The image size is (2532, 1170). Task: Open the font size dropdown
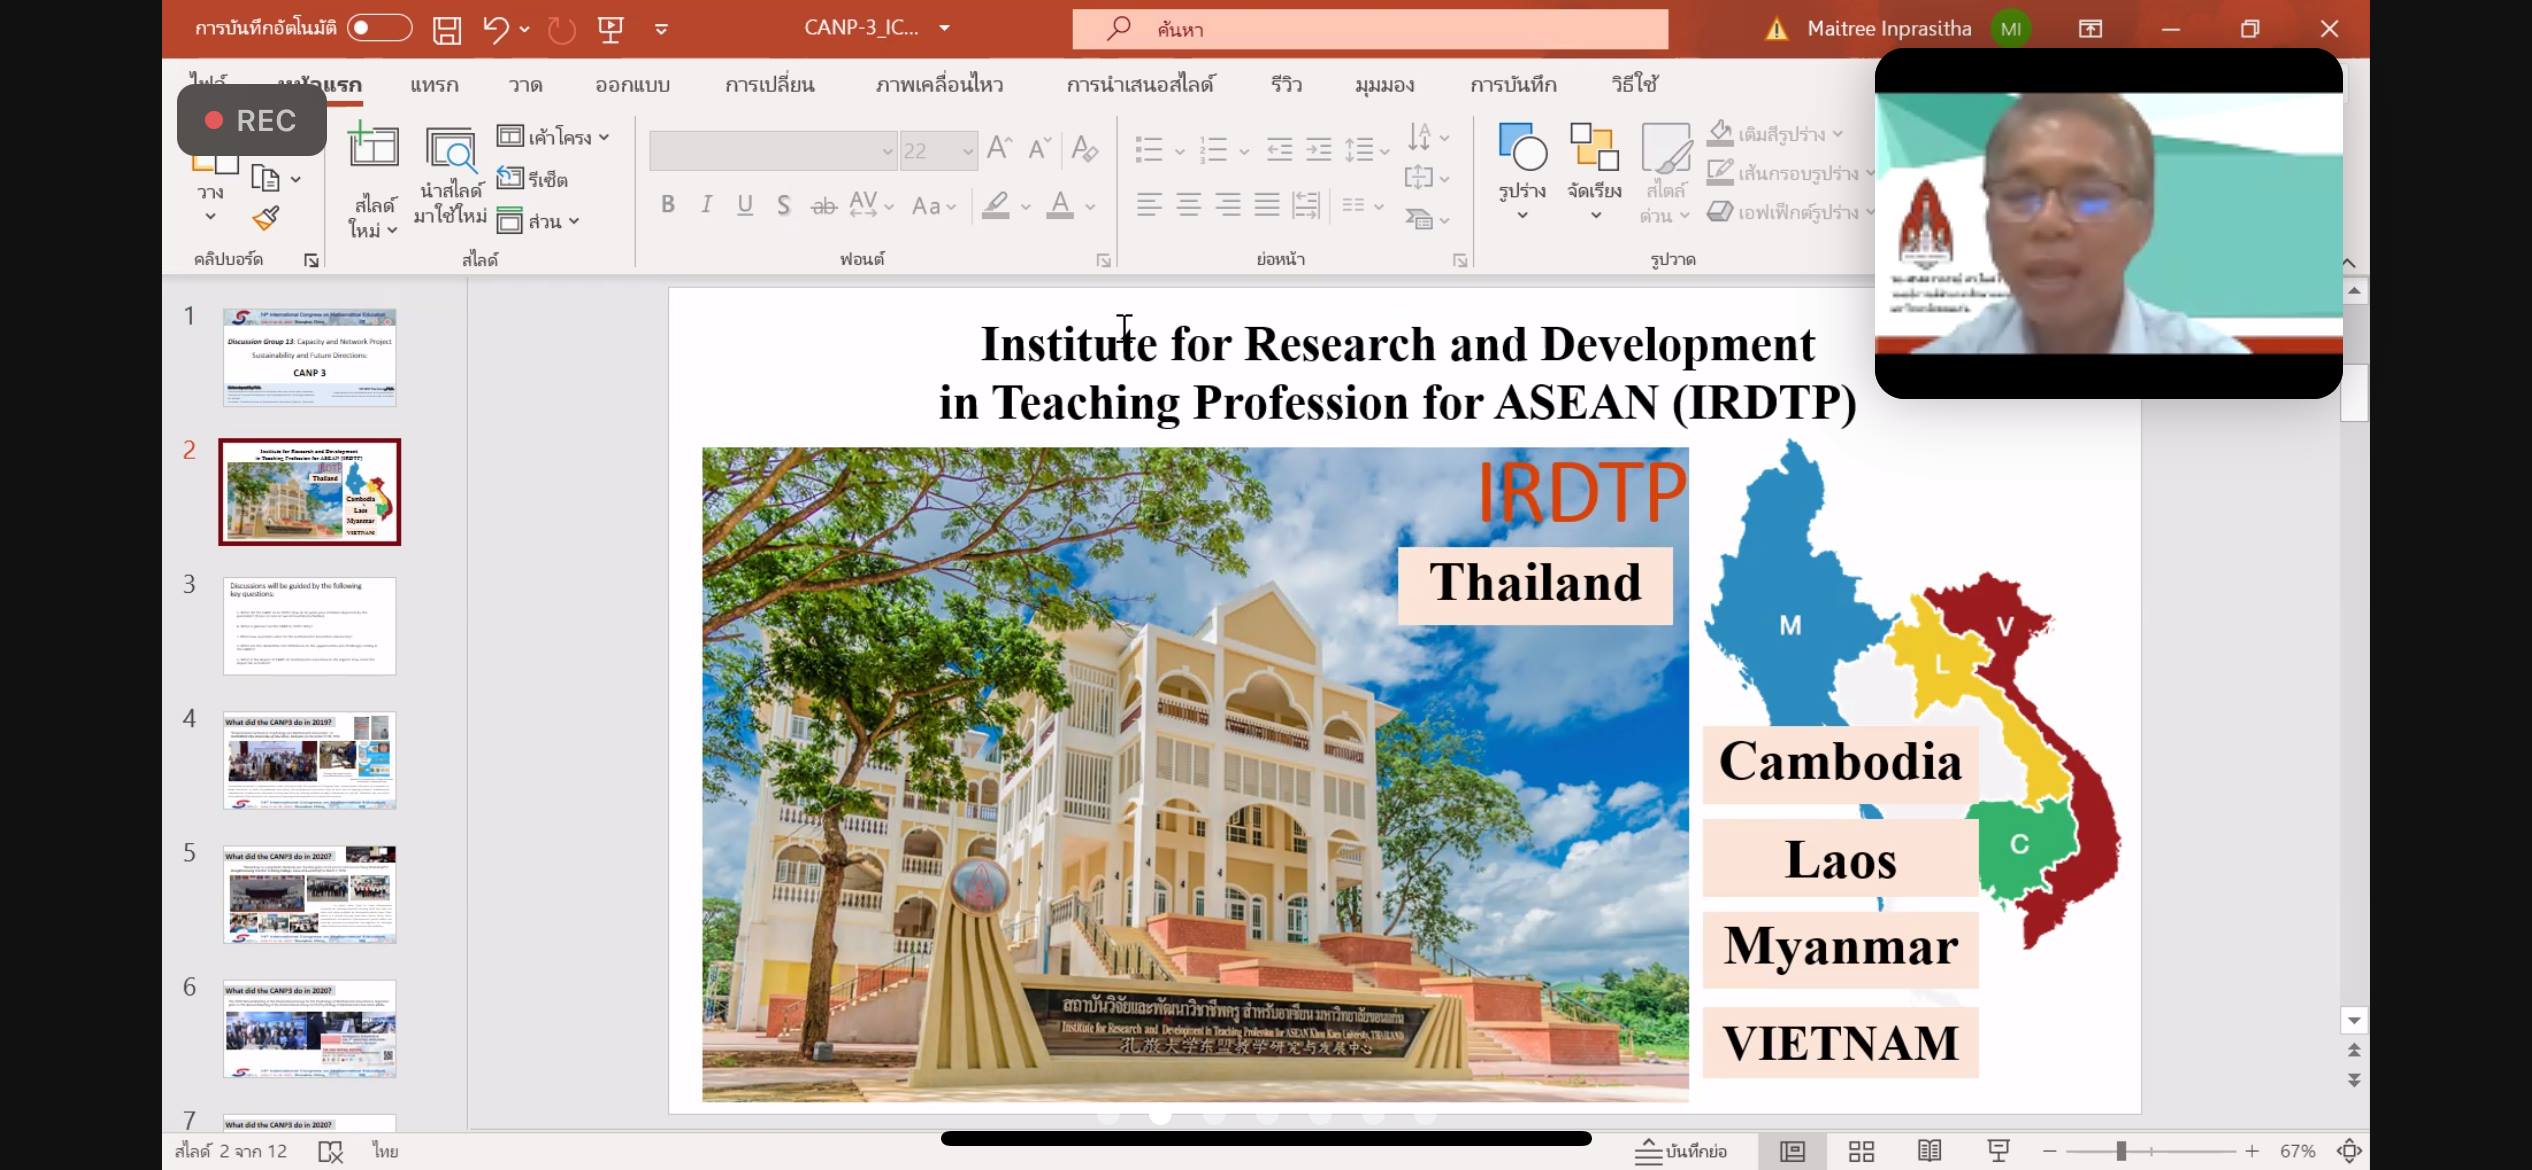click(x=967, y=151)
